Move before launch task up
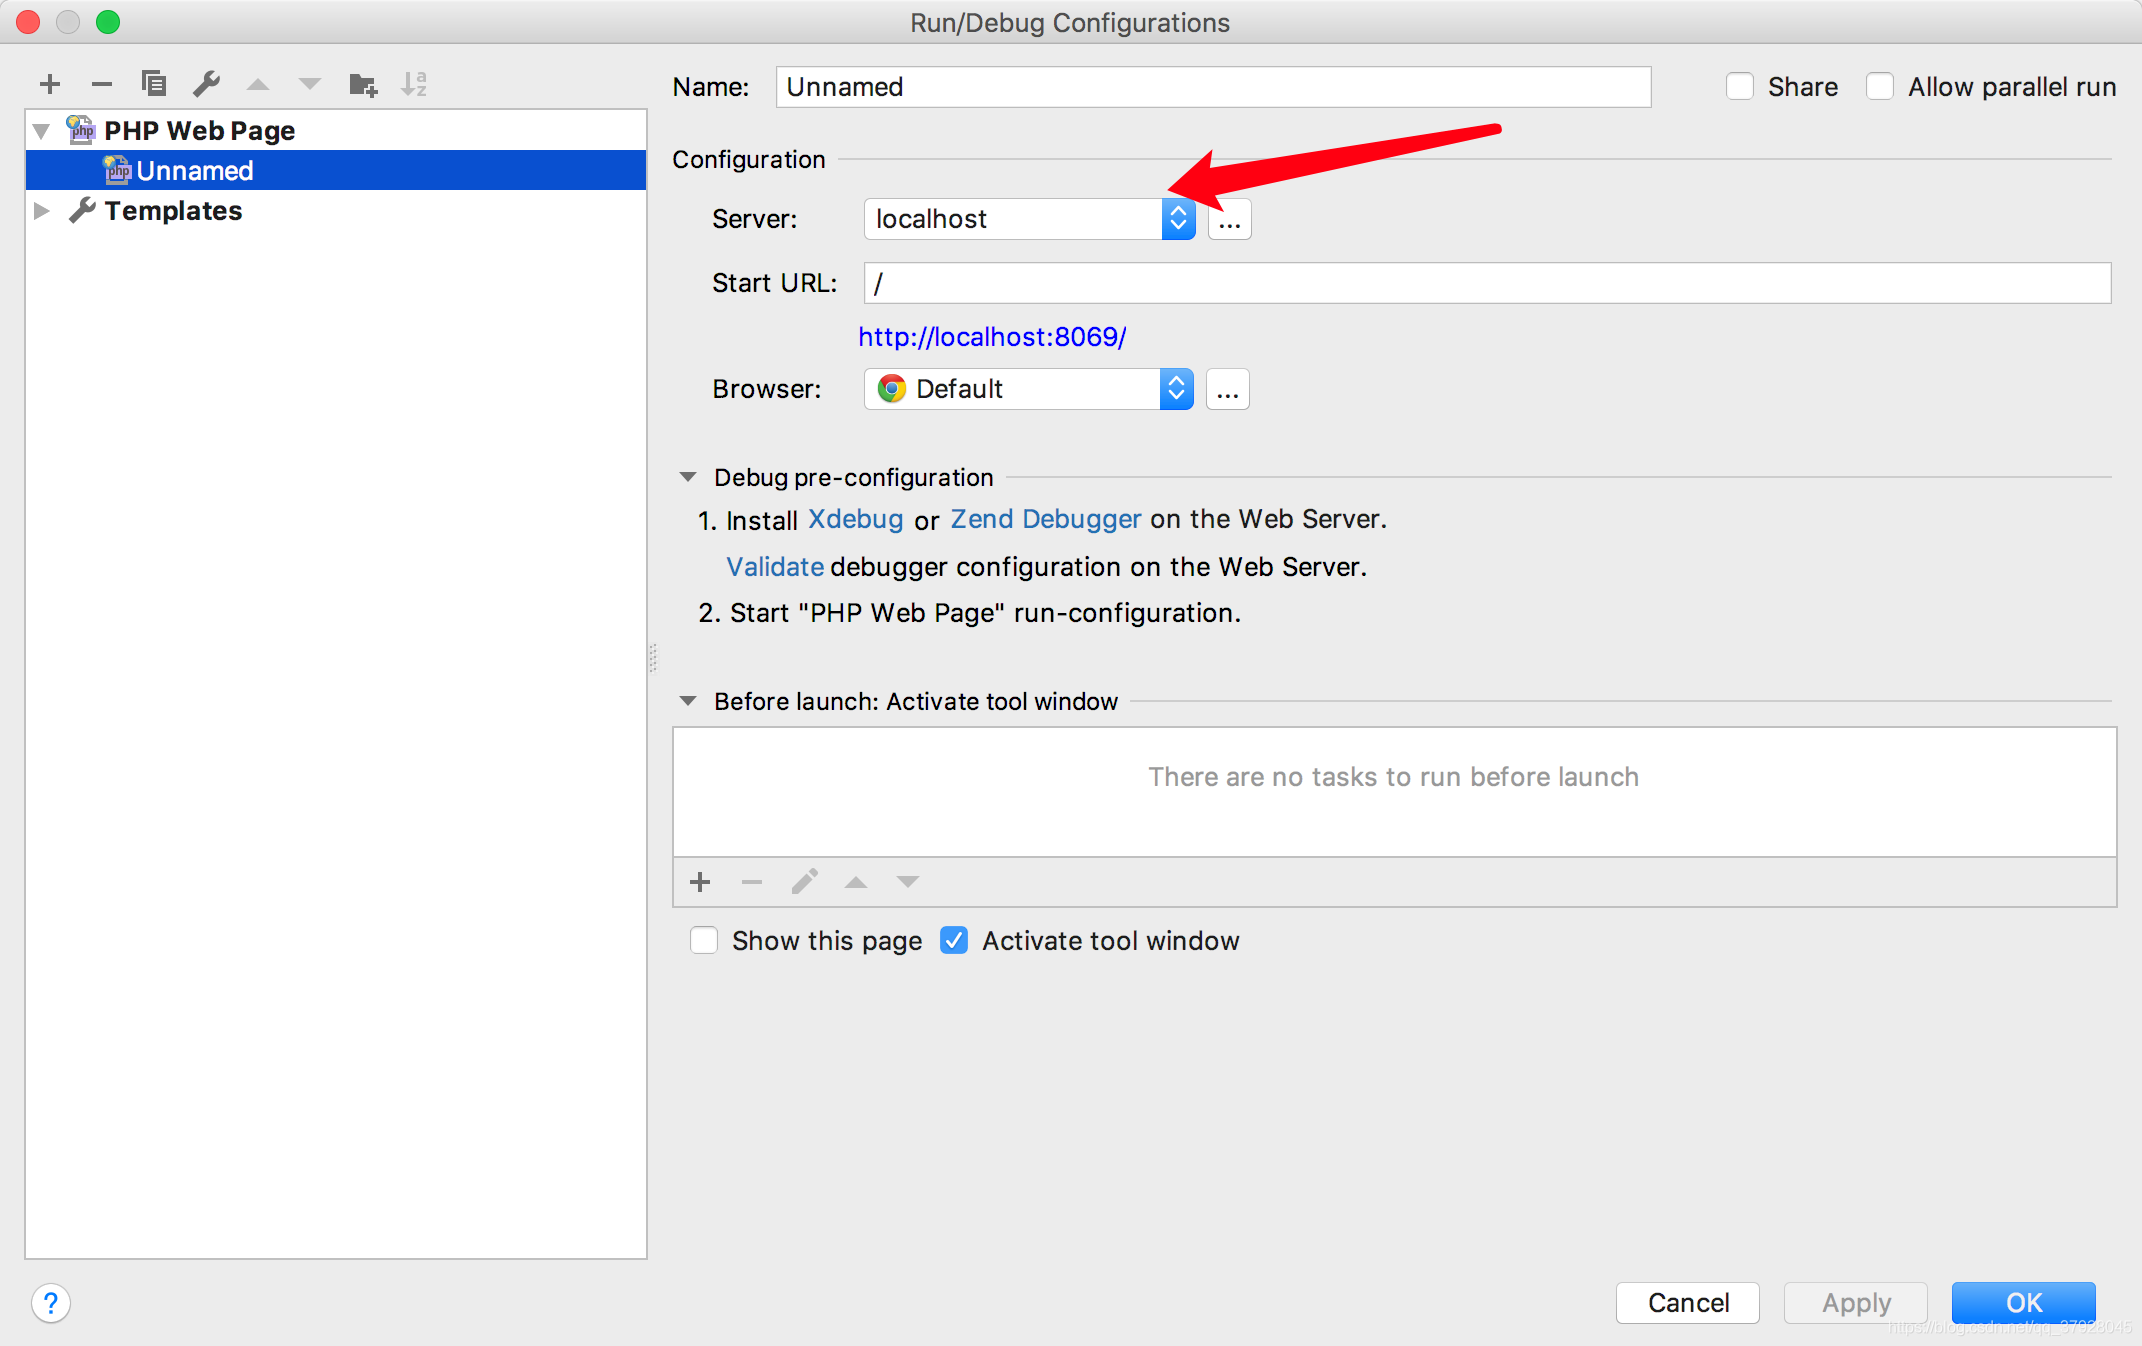This screenshot has height=1346, width=2142. 856,882
